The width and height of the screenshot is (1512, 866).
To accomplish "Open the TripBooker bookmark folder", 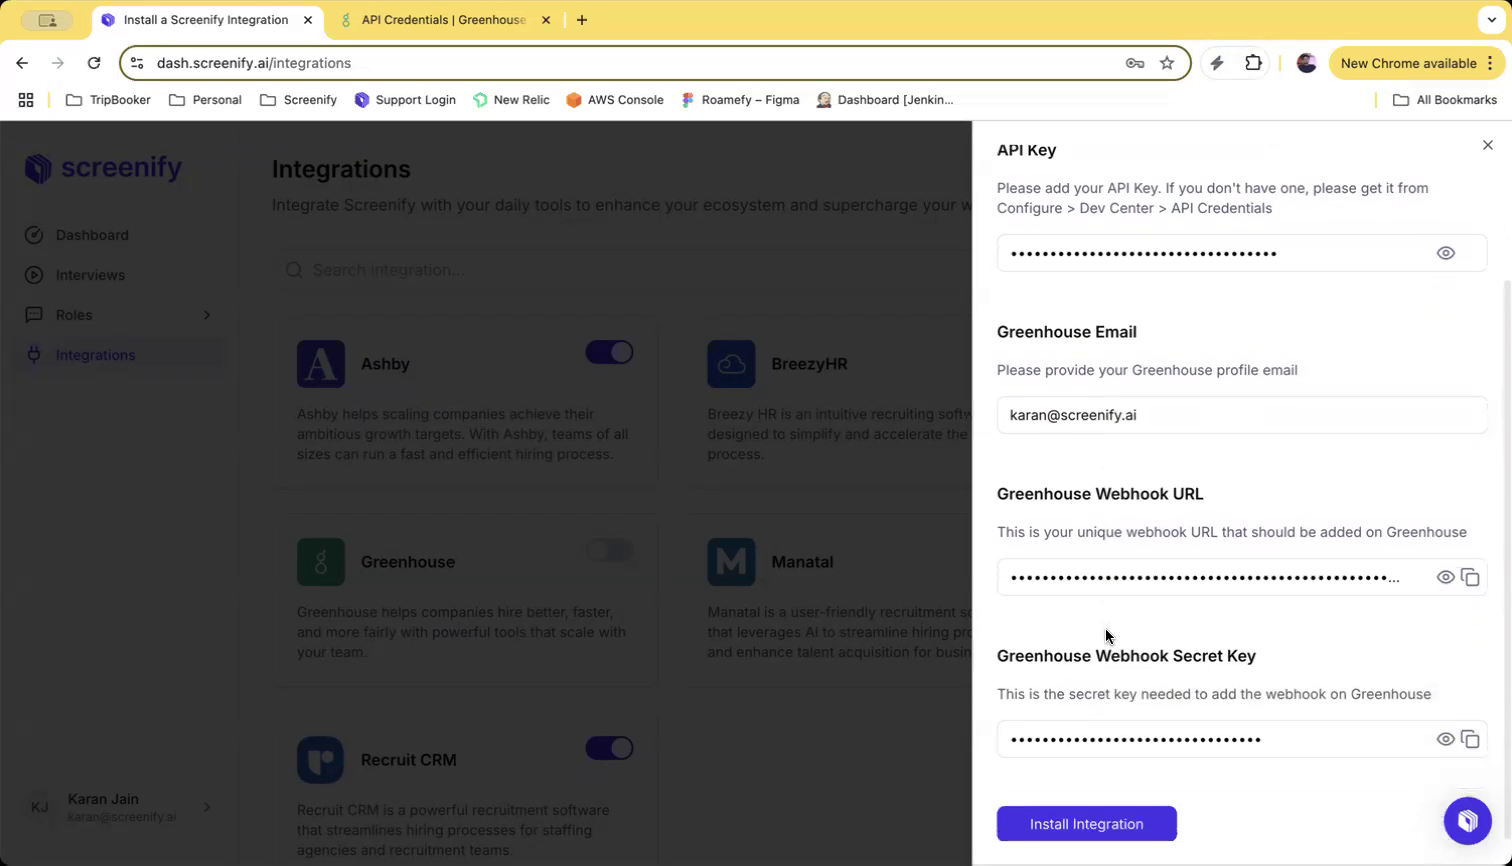I will [x=108, y=100].
